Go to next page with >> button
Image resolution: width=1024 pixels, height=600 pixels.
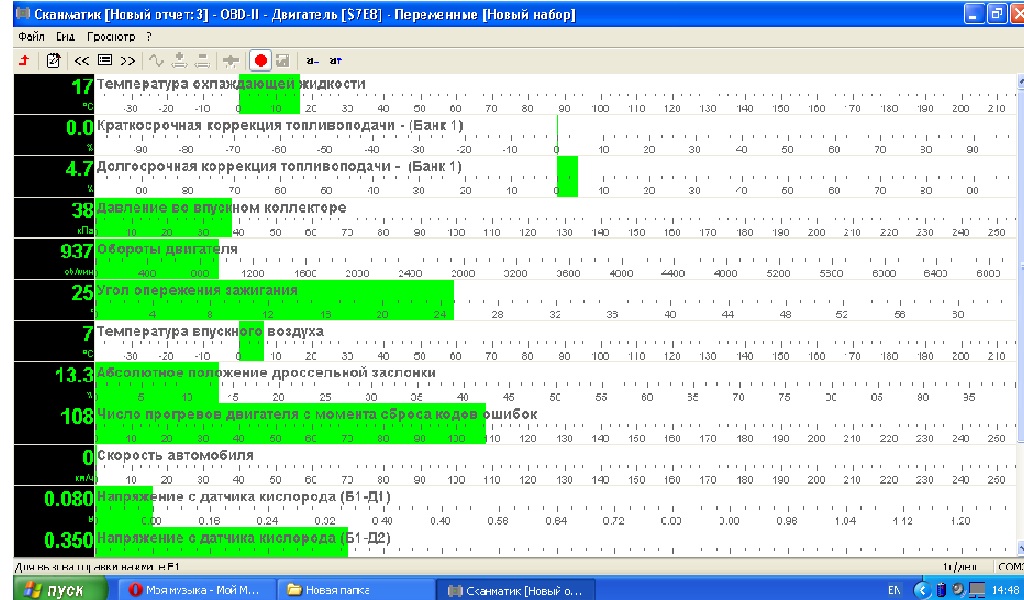click(x=128, y=61)
